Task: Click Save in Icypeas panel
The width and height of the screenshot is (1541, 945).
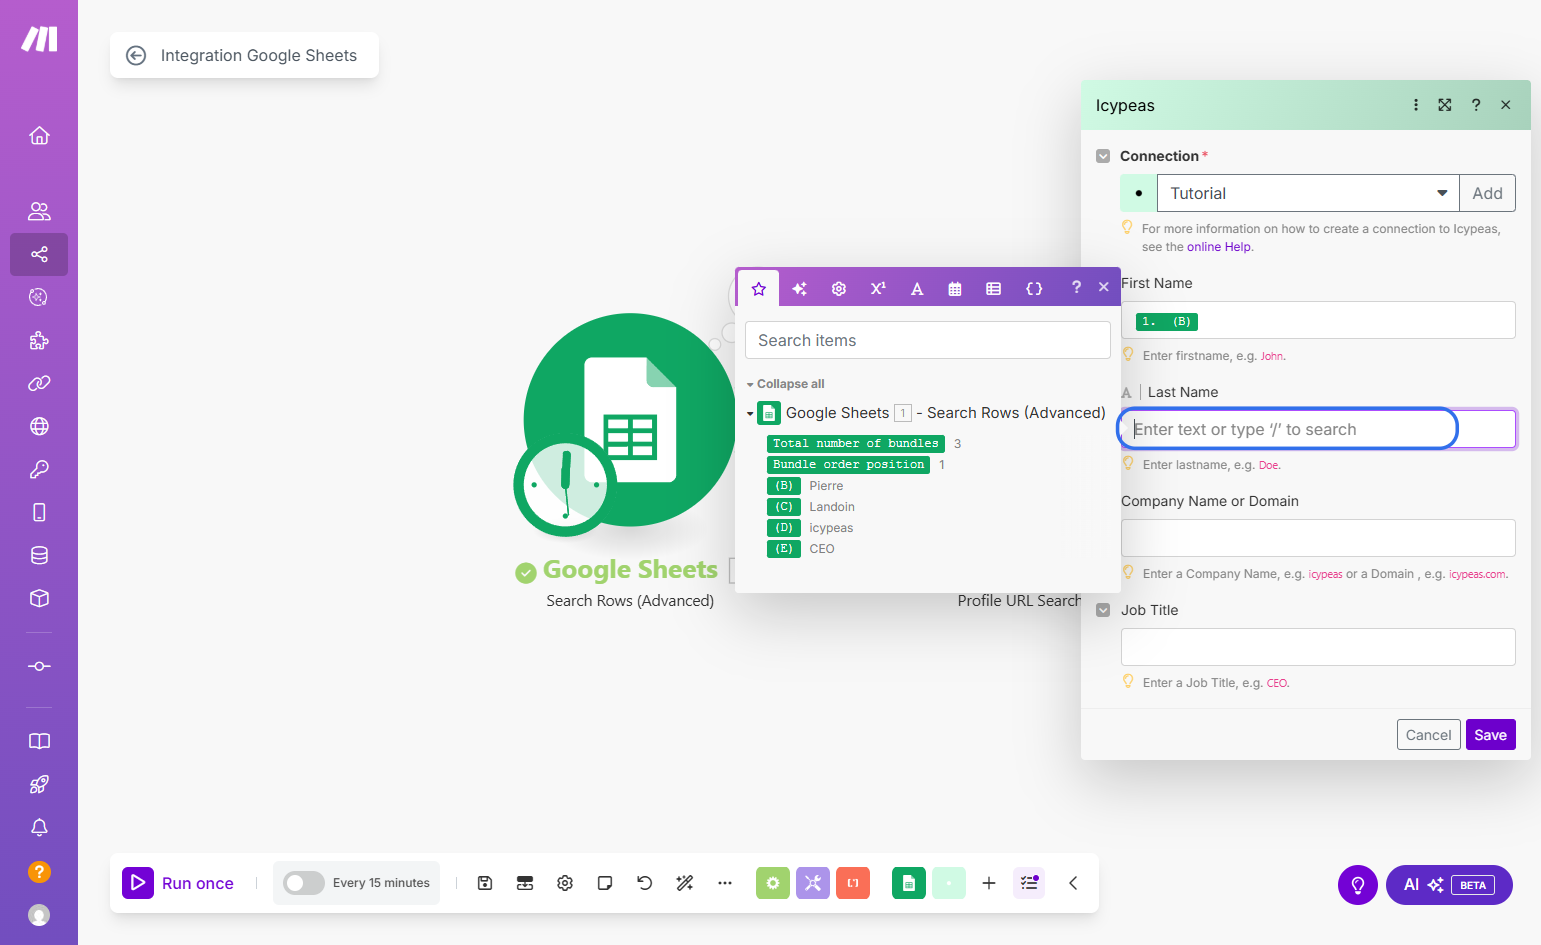Action: (x=1490, y=735)
